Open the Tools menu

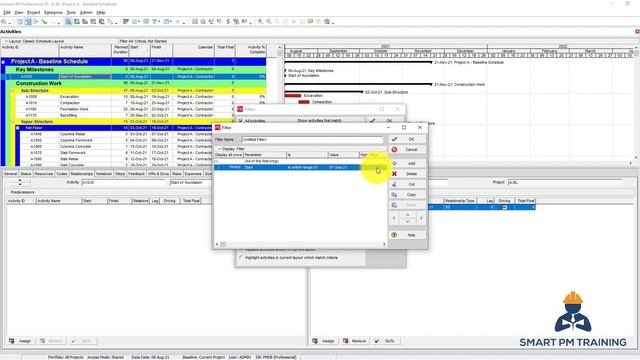click(71, 13)
